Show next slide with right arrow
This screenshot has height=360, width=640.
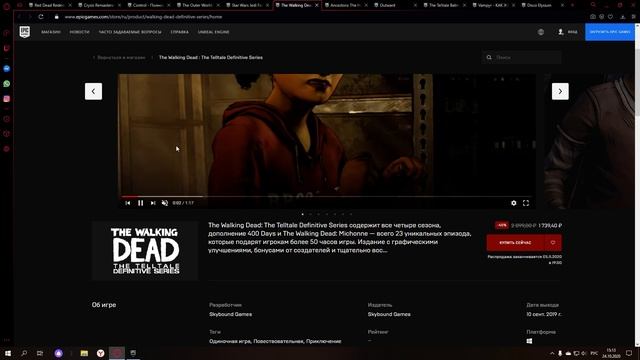pos(560,91)
